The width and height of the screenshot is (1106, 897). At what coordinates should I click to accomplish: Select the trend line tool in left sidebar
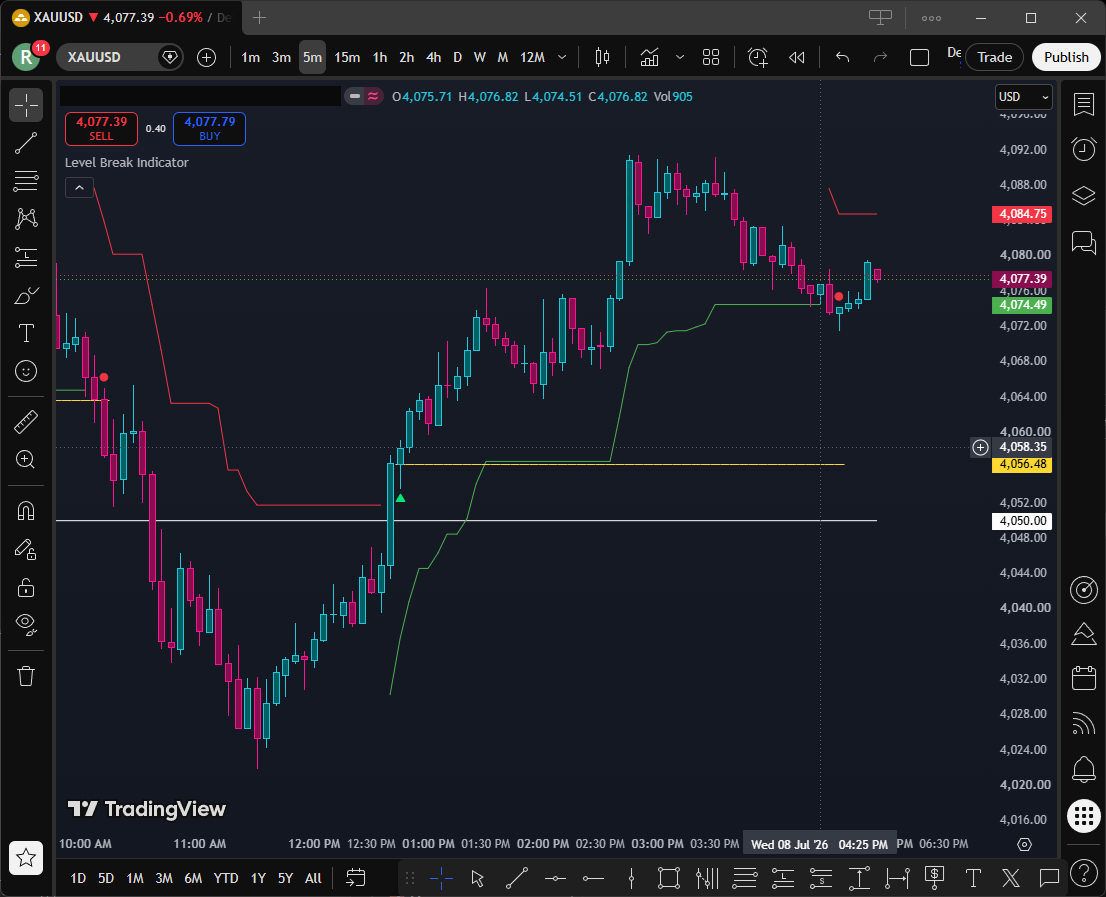26,143
